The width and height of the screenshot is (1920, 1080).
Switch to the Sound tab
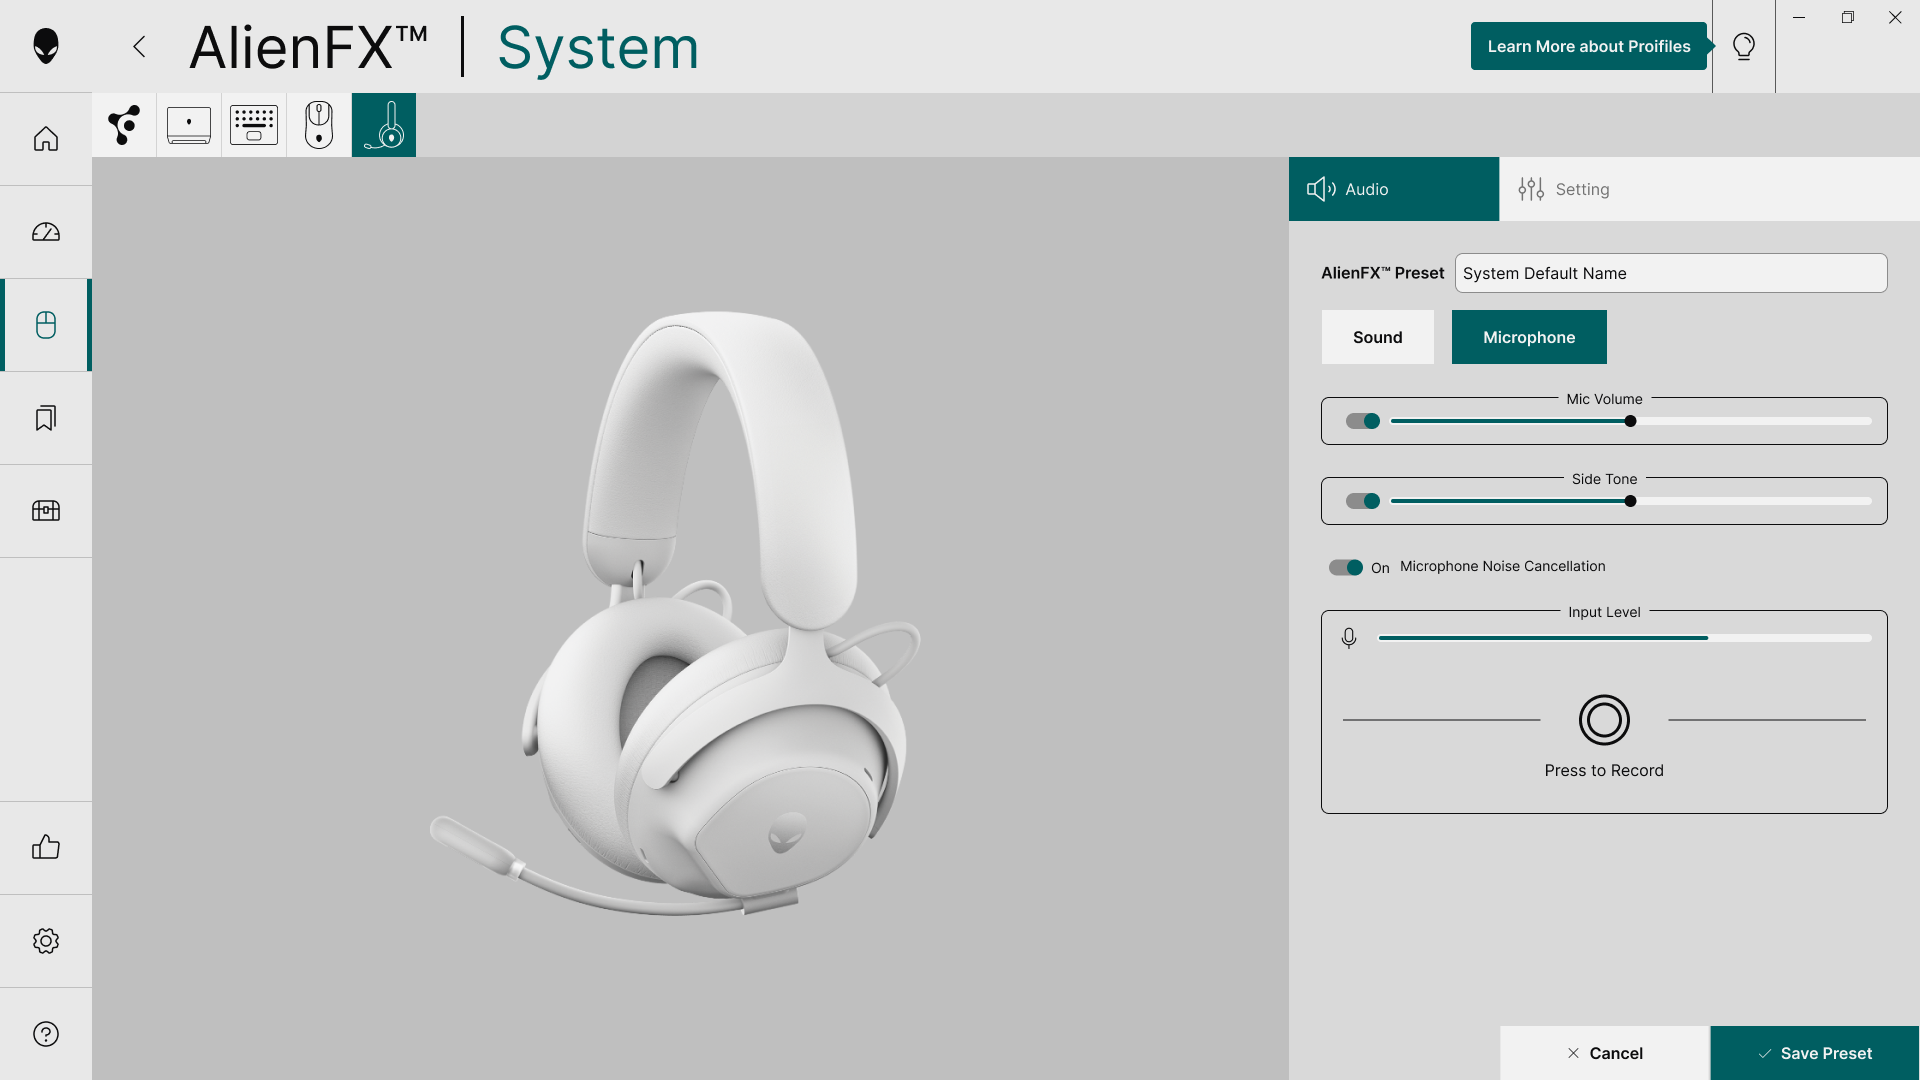[x=1378, y=337]
